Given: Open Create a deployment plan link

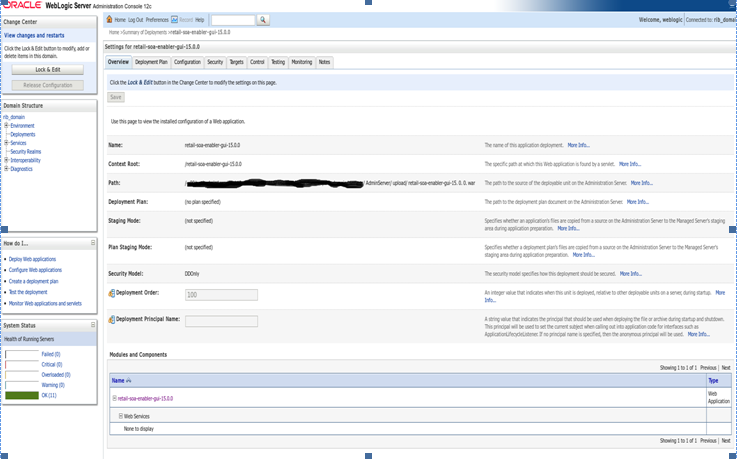Looking at the screenshot, I should click(33, 281).
